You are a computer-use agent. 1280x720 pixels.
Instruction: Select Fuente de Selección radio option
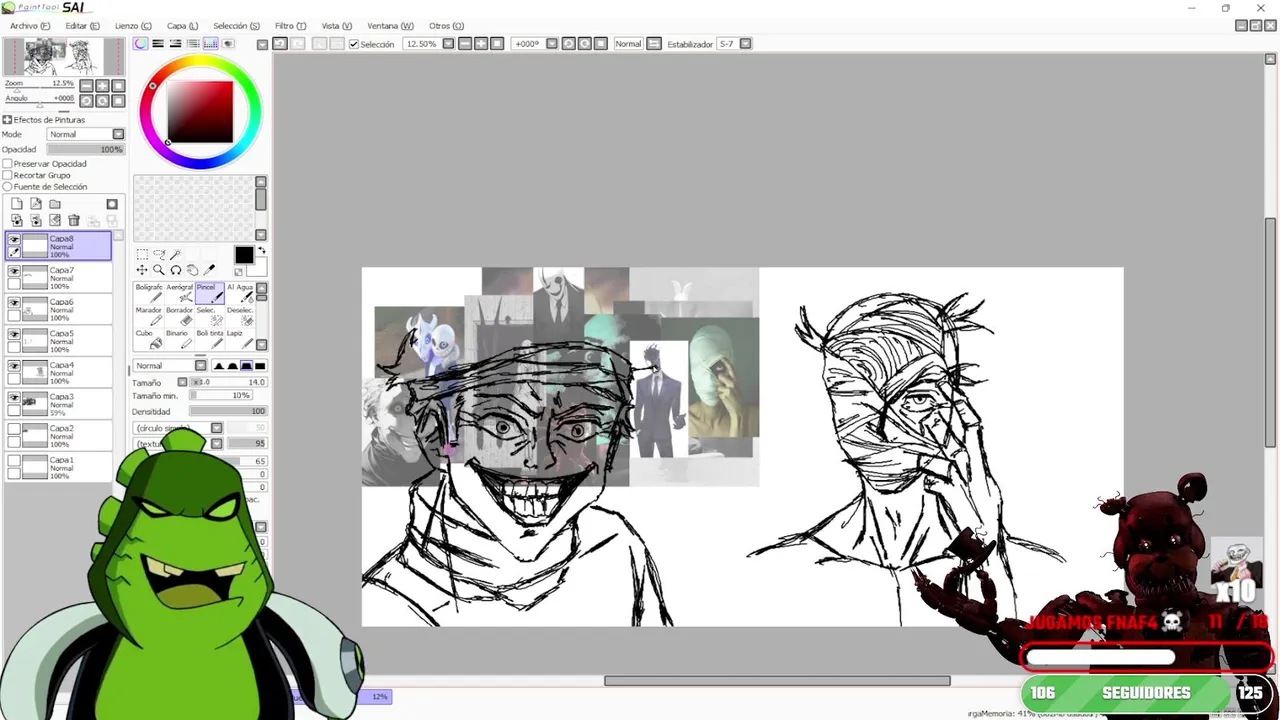[7, 187]
